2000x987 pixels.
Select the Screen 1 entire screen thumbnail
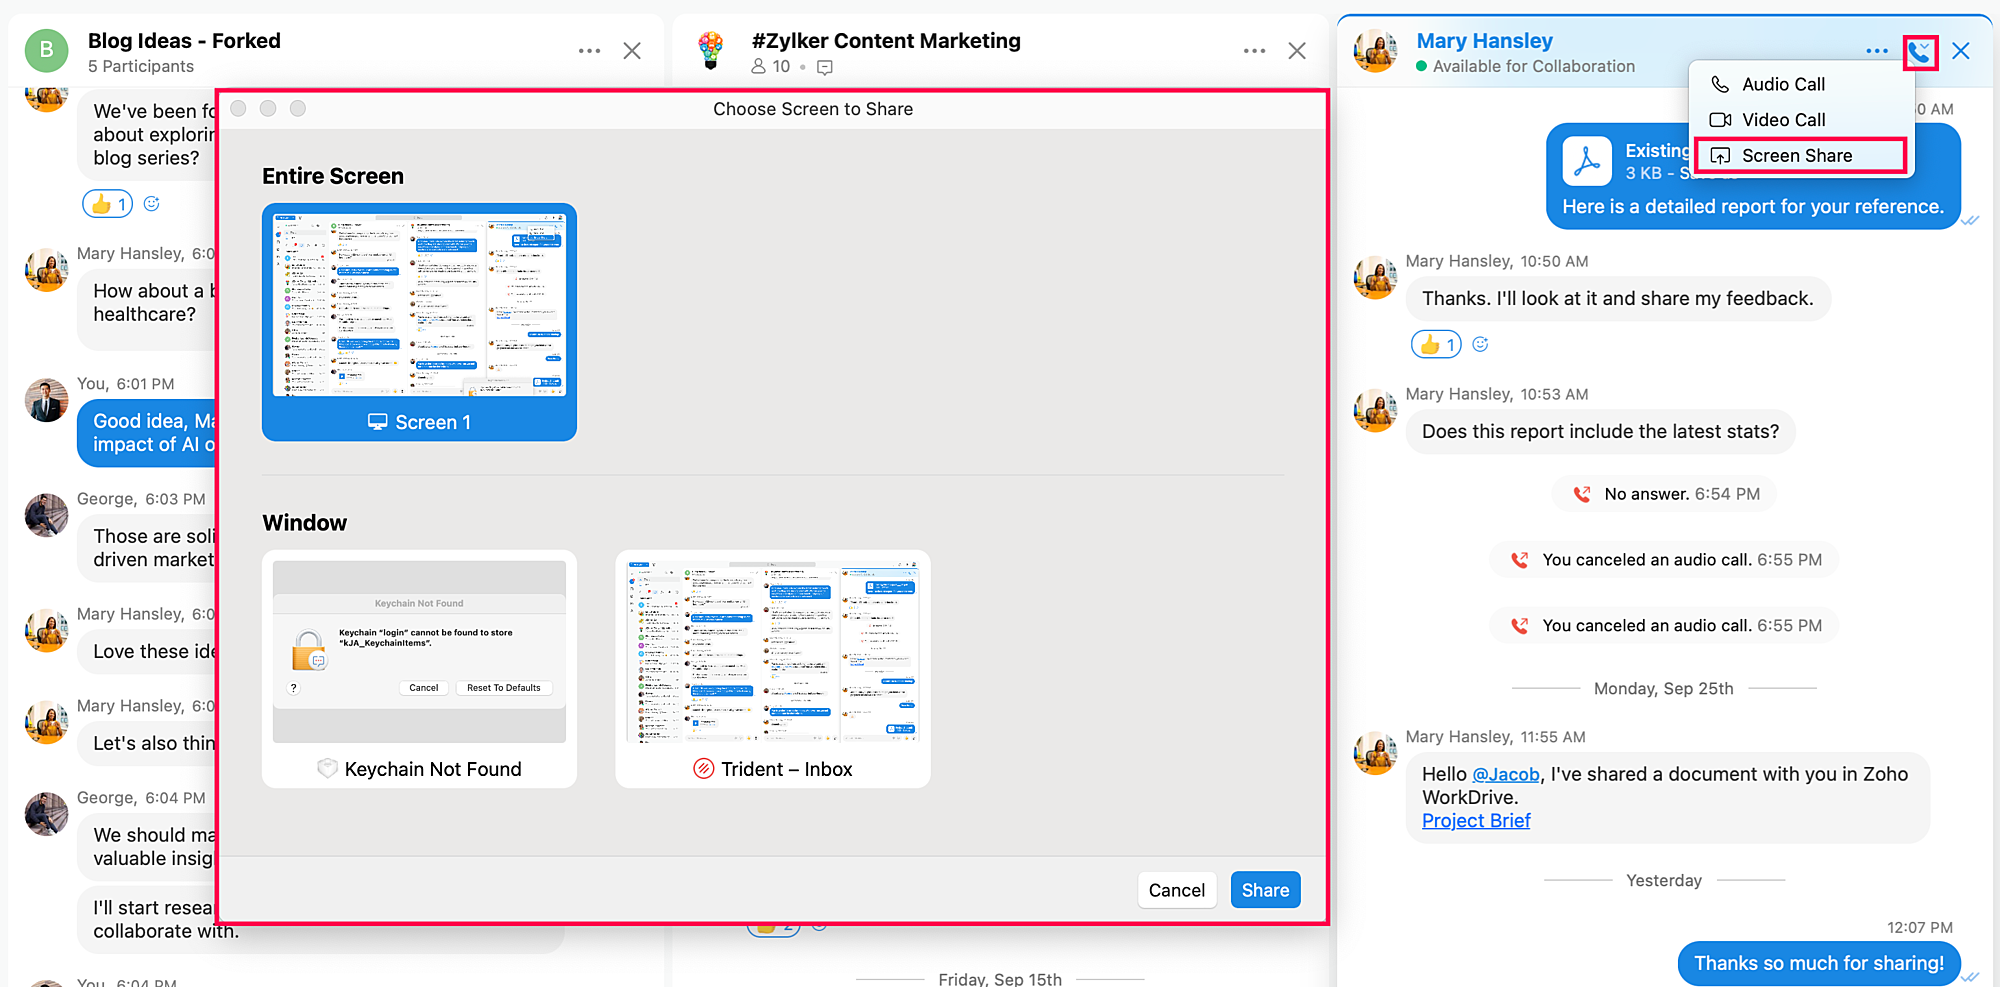(x=419, y=322)
